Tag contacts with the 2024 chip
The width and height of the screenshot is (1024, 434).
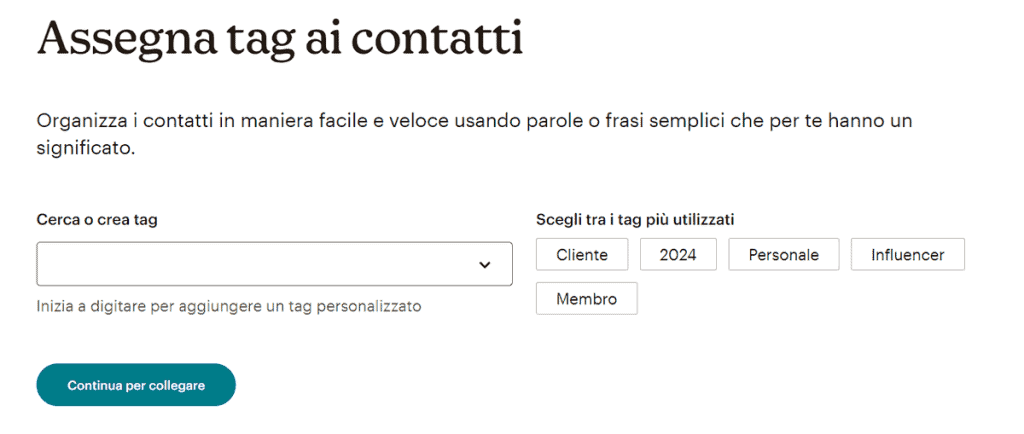click(678, 255)
